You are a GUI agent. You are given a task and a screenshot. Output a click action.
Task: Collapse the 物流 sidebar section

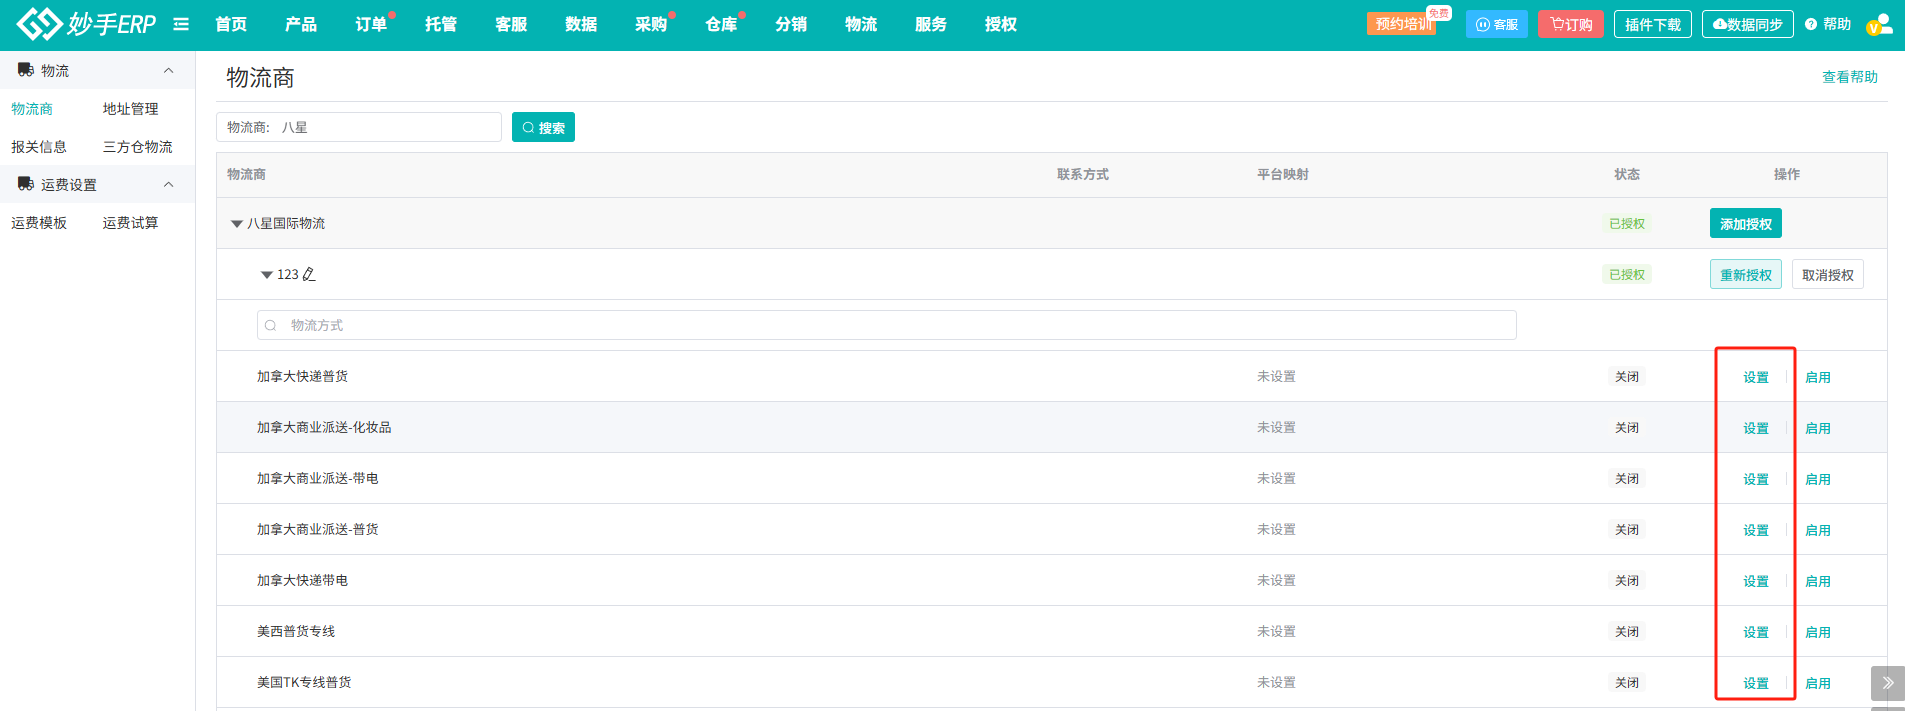point(168,70)
